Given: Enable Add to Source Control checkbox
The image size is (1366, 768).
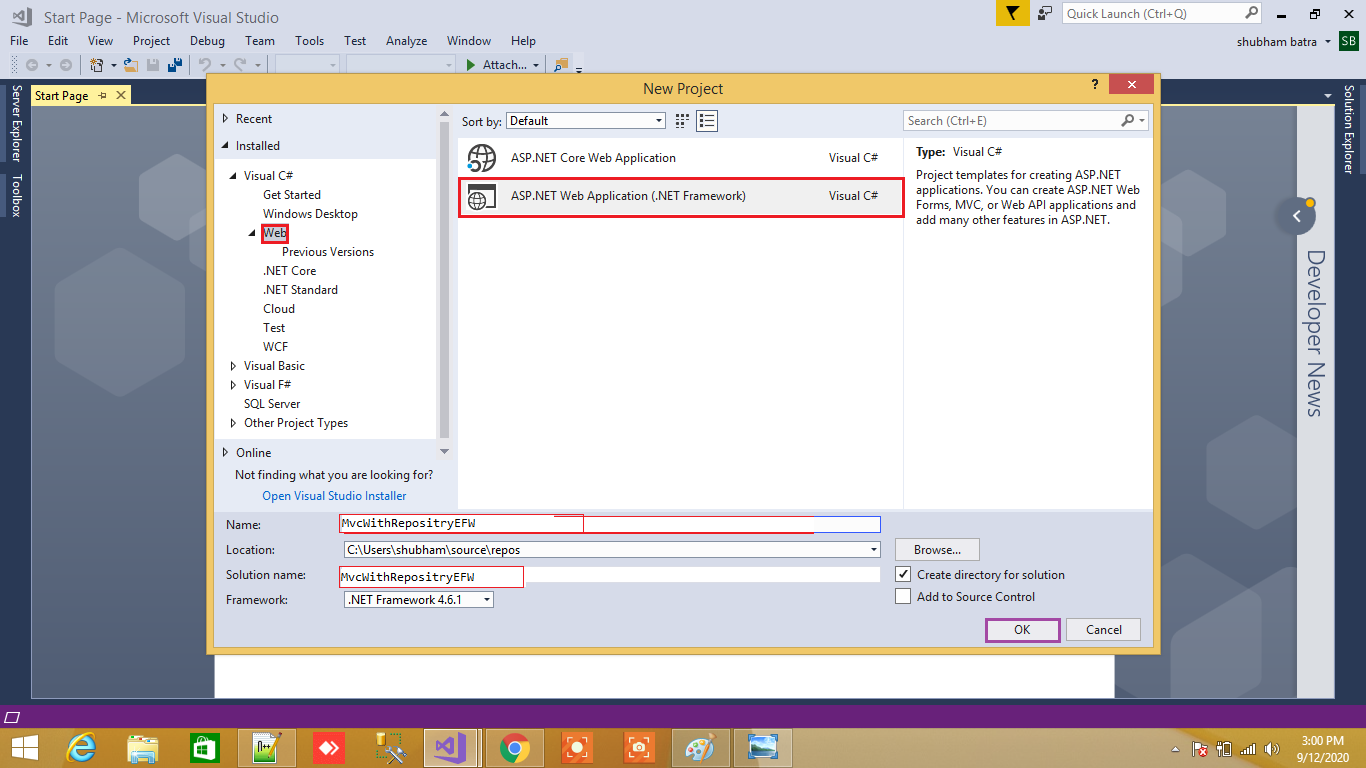Looking at the screenshot, I should point(903,597).
